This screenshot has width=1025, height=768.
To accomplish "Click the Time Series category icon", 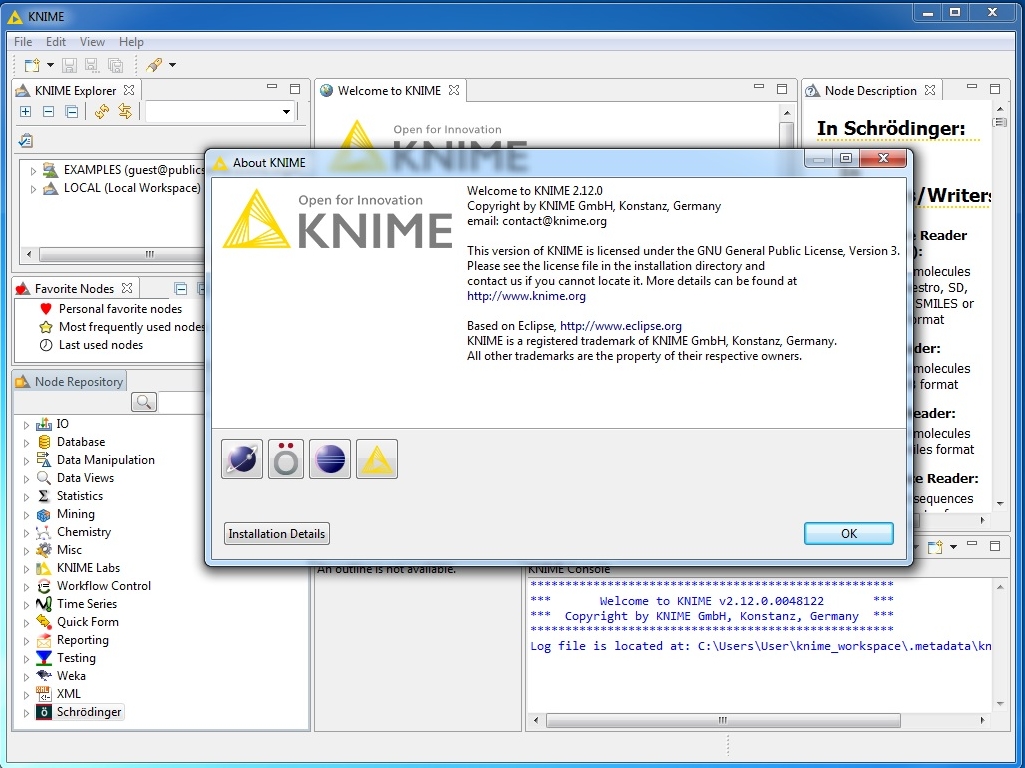I will [44, 604].
